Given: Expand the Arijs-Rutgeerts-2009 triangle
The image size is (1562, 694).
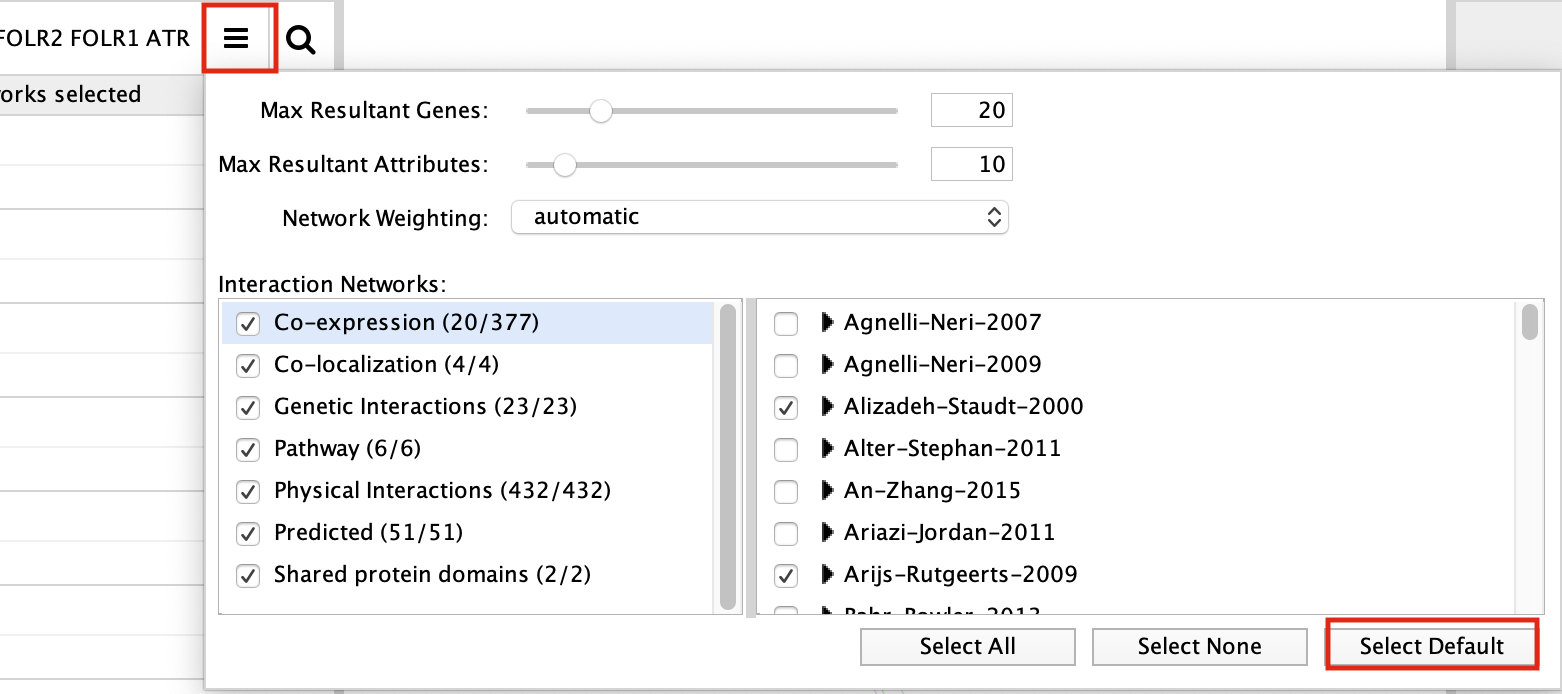Looking at the screenshot, I should [827, 575].
